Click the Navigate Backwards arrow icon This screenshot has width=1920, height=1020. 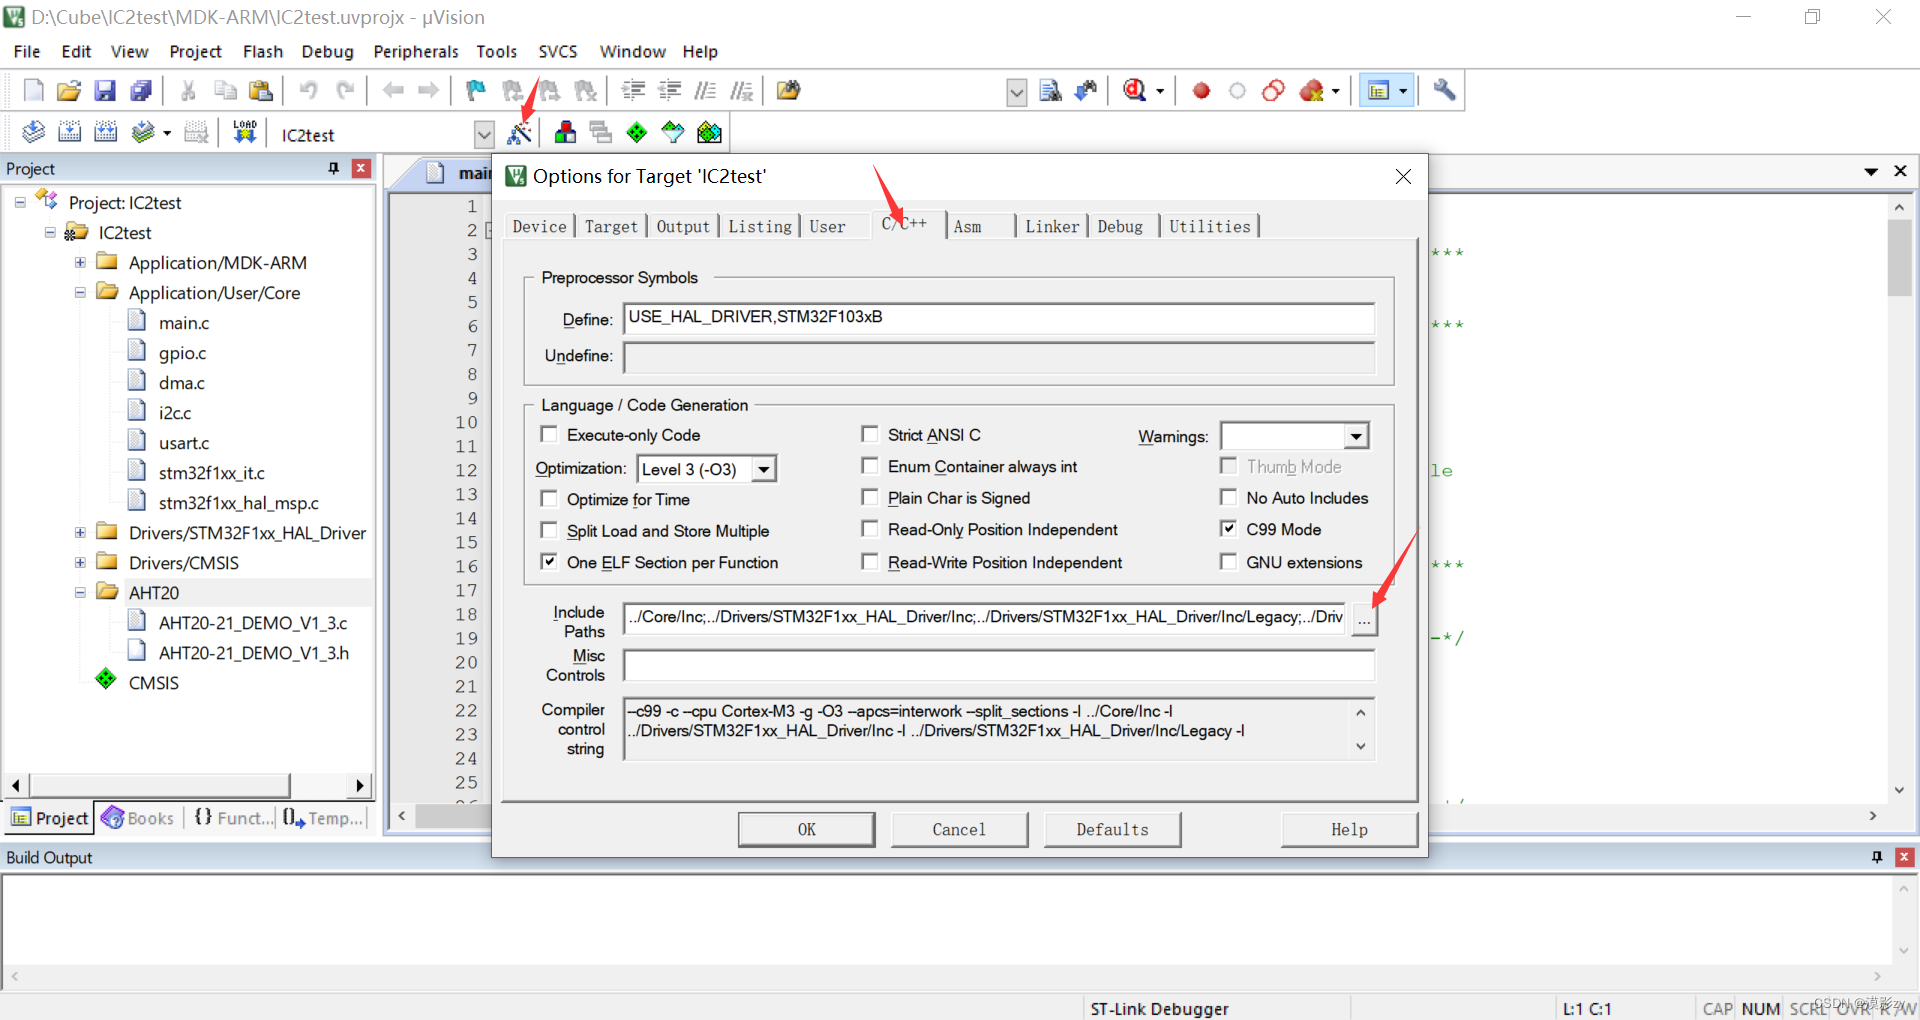(393, 91)
